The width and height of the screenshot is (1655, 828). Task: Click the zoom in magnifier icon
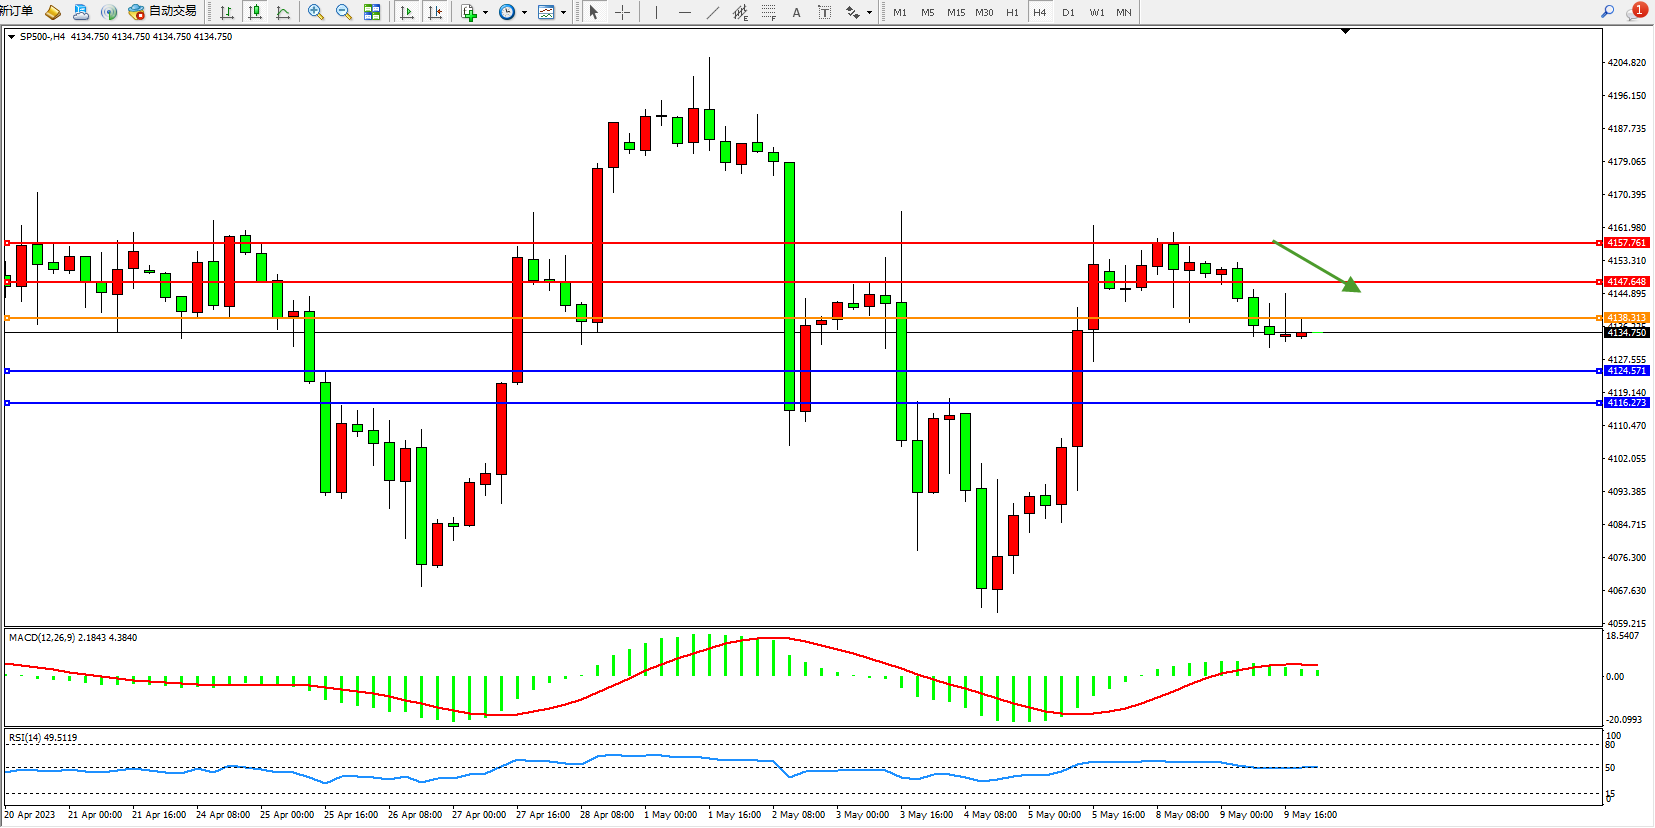(x=316, y=12)
